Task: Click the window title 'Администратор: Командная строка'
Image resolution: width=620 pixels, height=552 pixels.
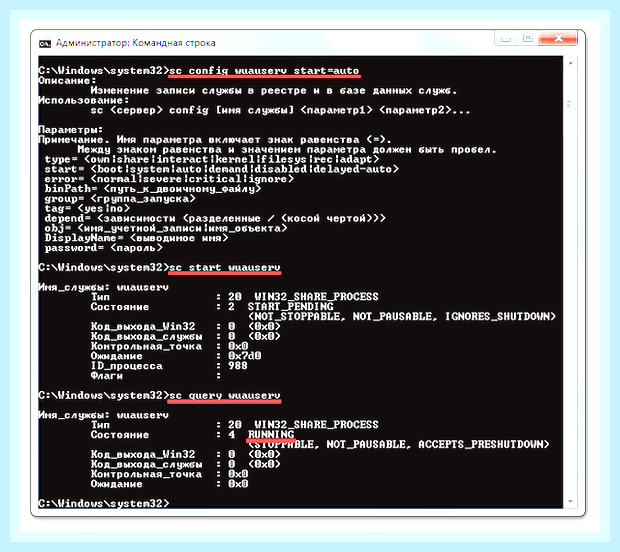Action: tap(136, 43)
